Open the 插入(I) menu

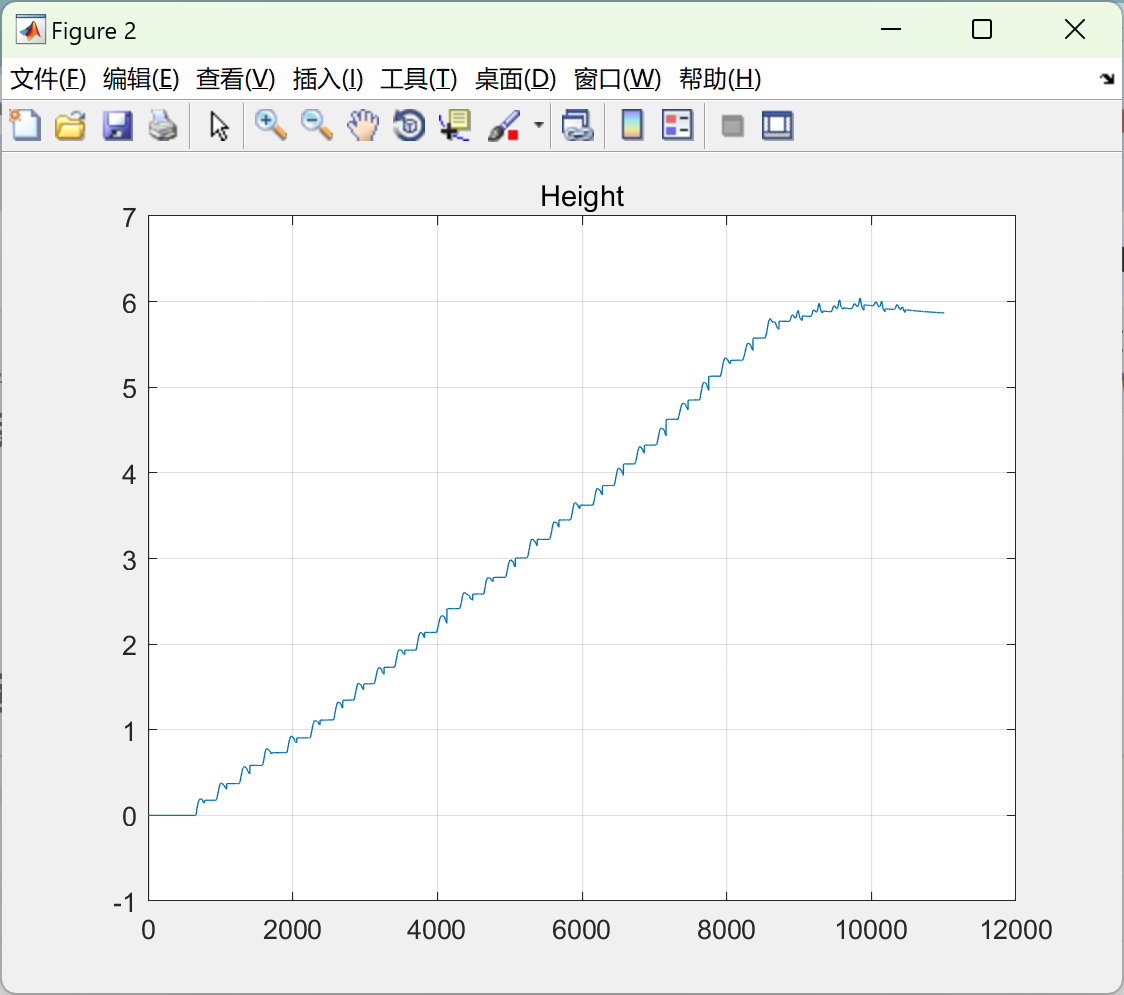click(328, 79)
